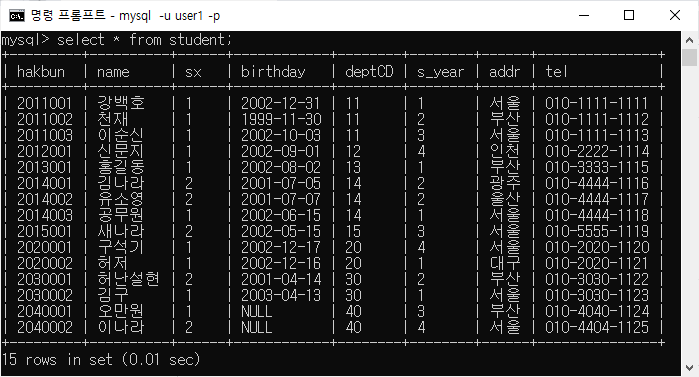The image size is (699, 377).
Task: Click birthday 1999-11-30
Action: click(x=281, y=119)
